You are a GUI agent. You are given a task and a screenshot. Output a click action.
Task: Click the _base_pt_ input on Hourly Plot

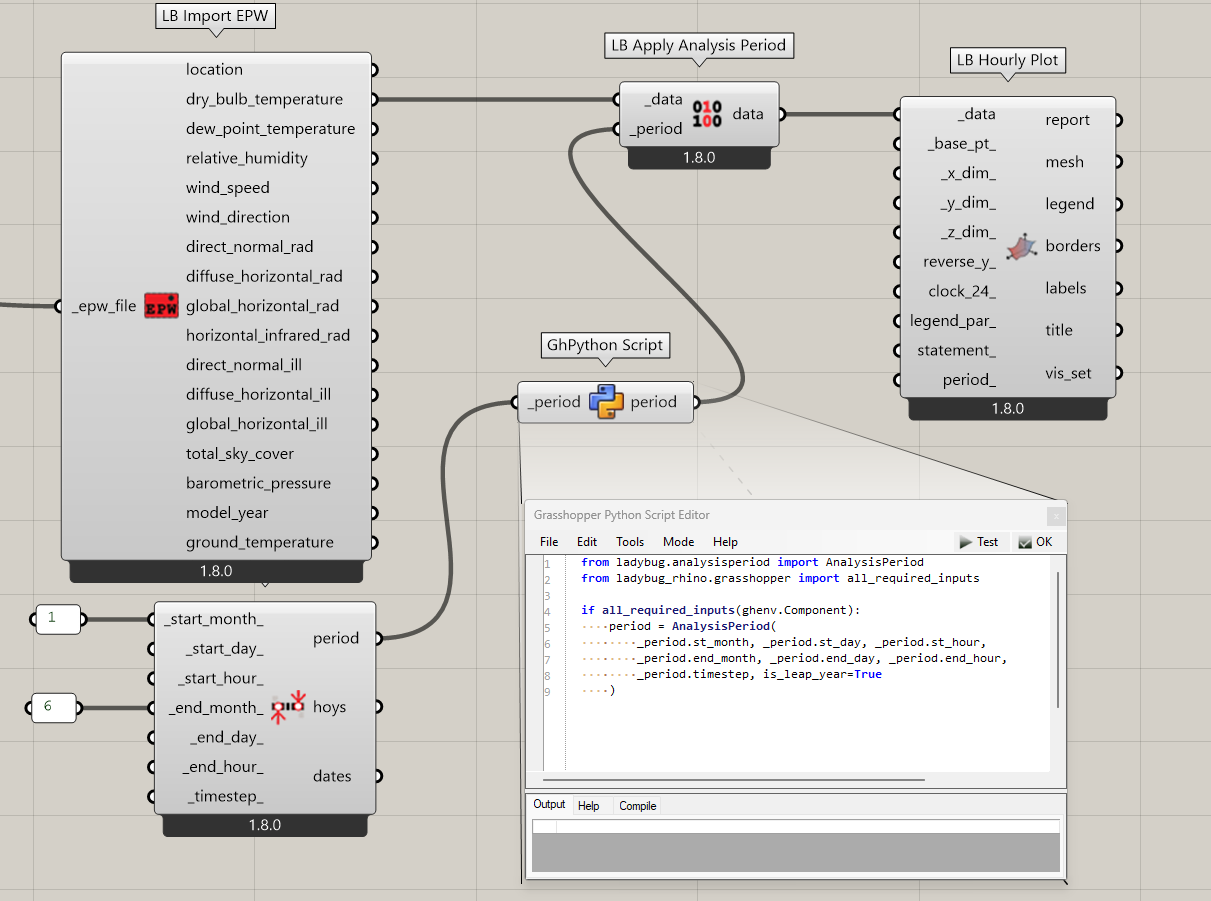(962, 144)
